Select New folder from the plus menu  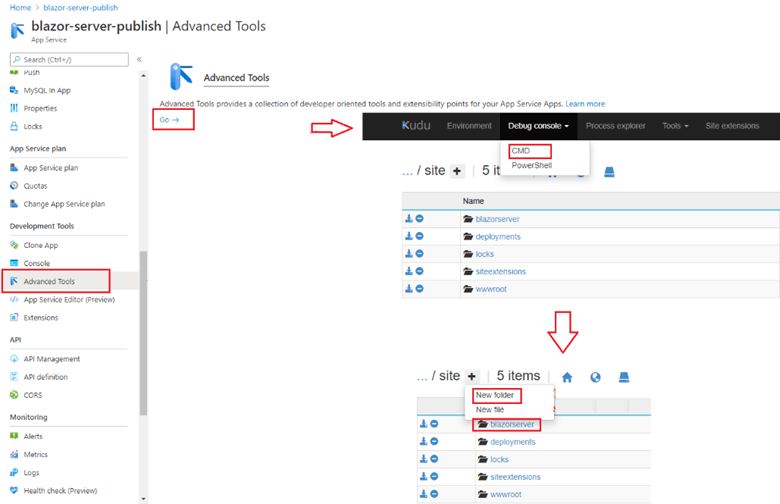494,395
